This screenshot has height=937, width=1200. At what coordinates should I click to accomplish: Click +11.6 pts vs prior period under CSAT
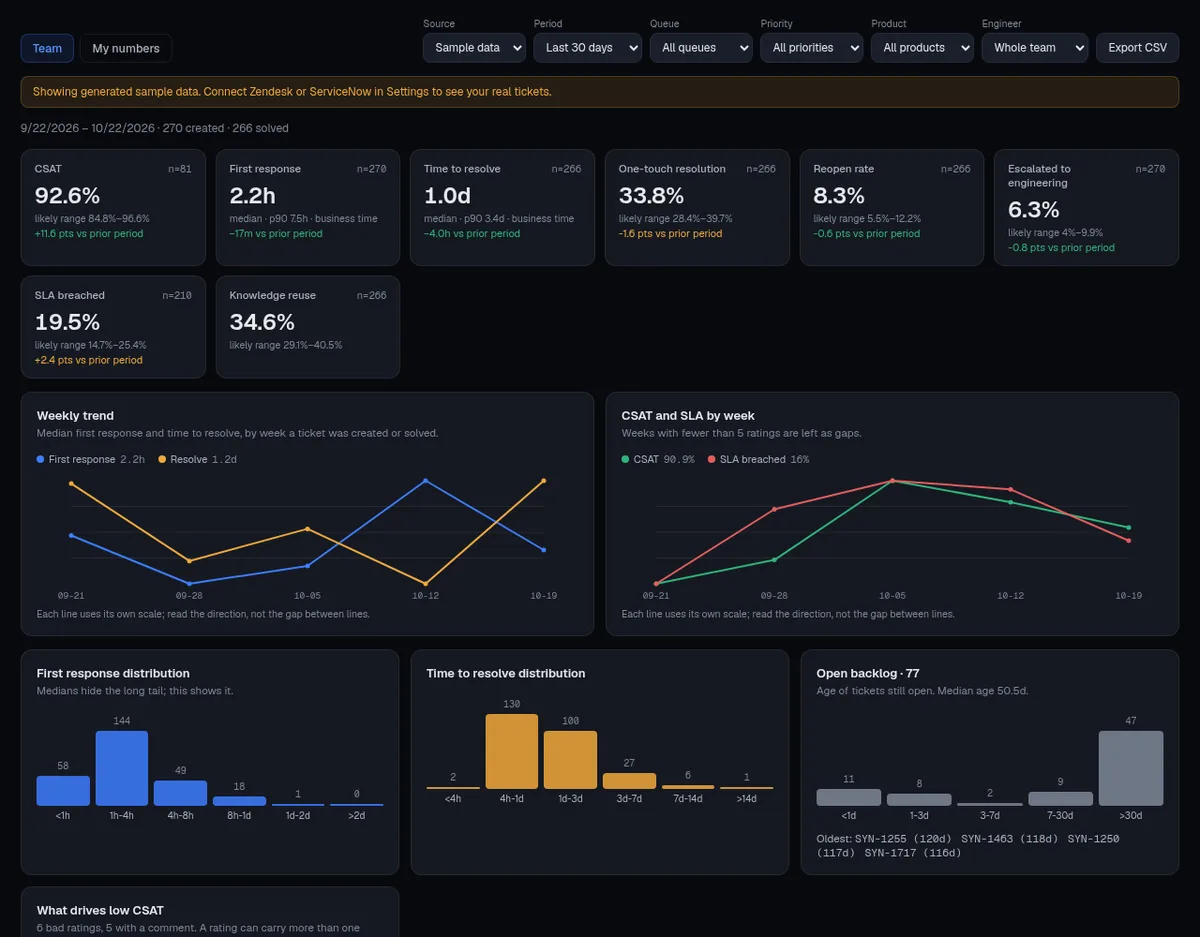point(89,233)
